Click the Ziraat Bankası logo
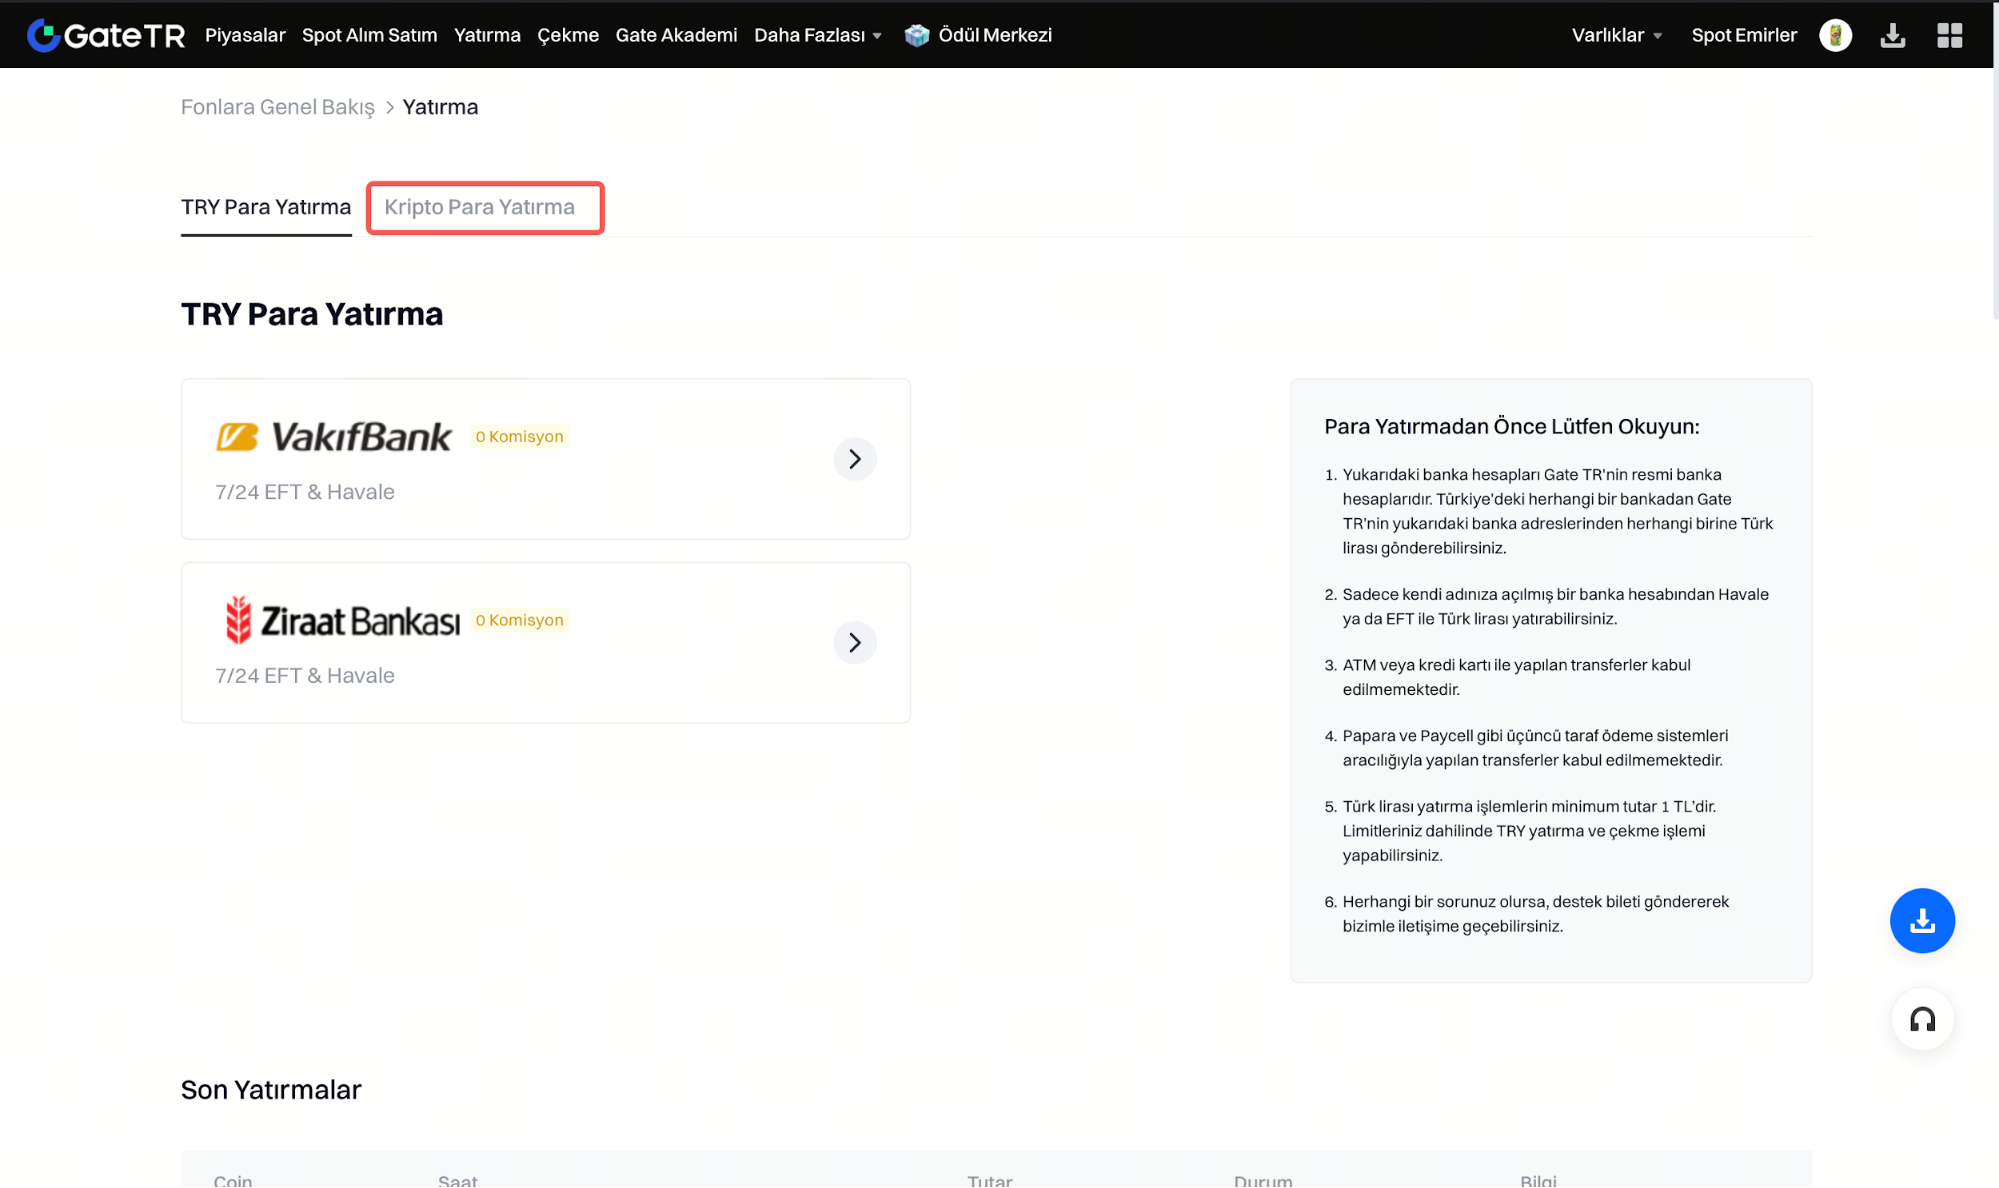1999x1188 pixels. click(x=341, y=620)
